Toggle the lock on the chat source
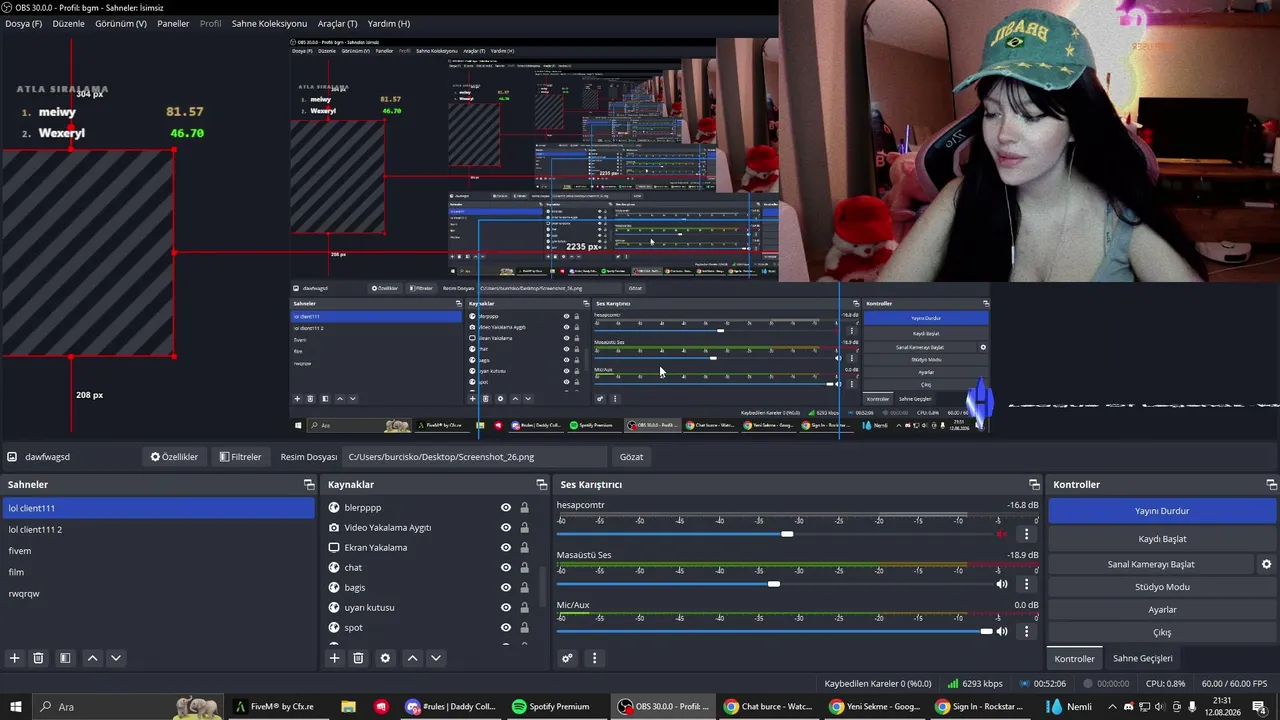Screen dimensions: 1280x720 (524, 568)
